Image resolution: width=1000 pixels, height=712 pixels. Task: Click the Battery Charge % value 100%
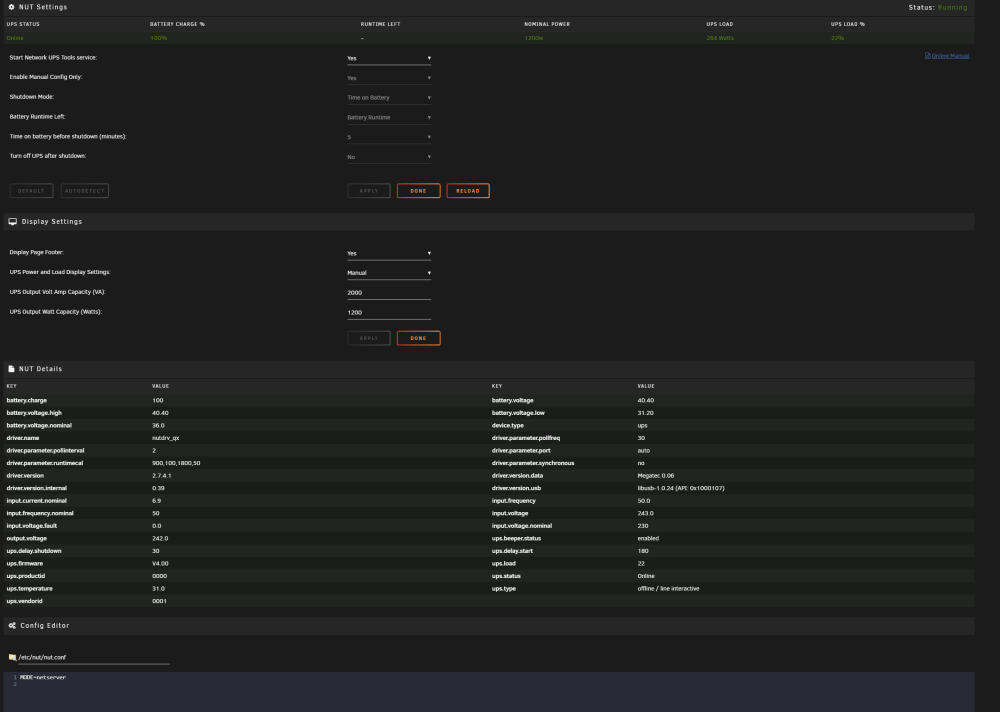[x=159, y=38]
